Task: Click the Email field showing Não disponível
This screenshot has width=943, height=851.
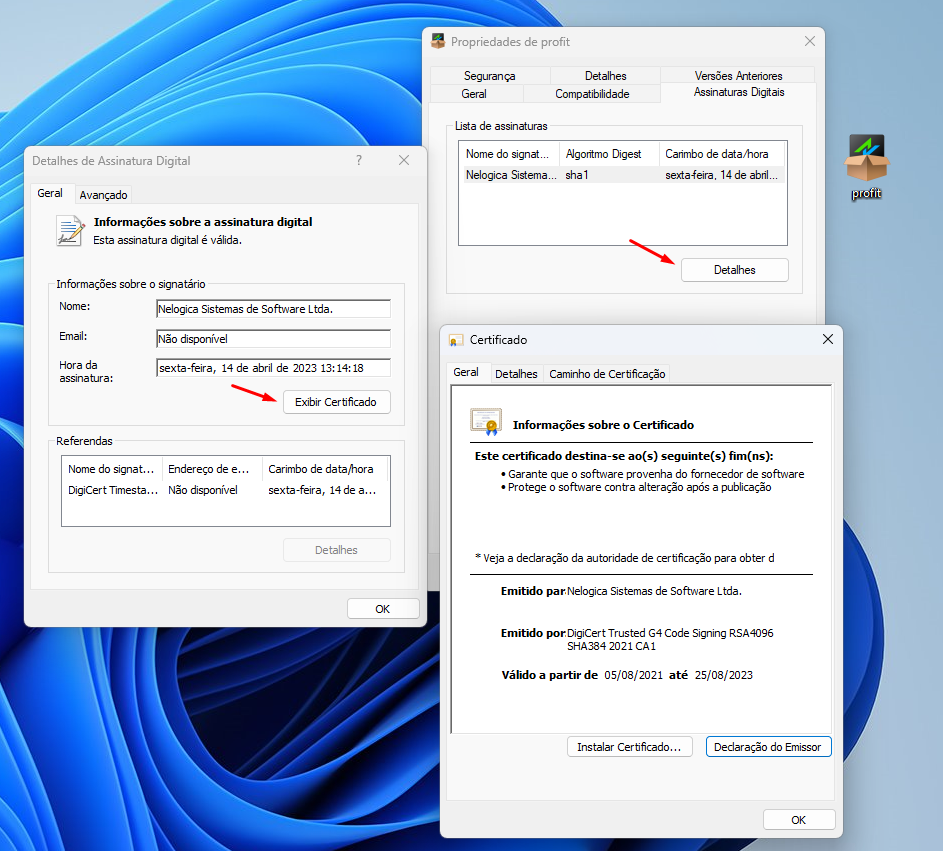Action: pyautogui.click(x=273, y=339)
